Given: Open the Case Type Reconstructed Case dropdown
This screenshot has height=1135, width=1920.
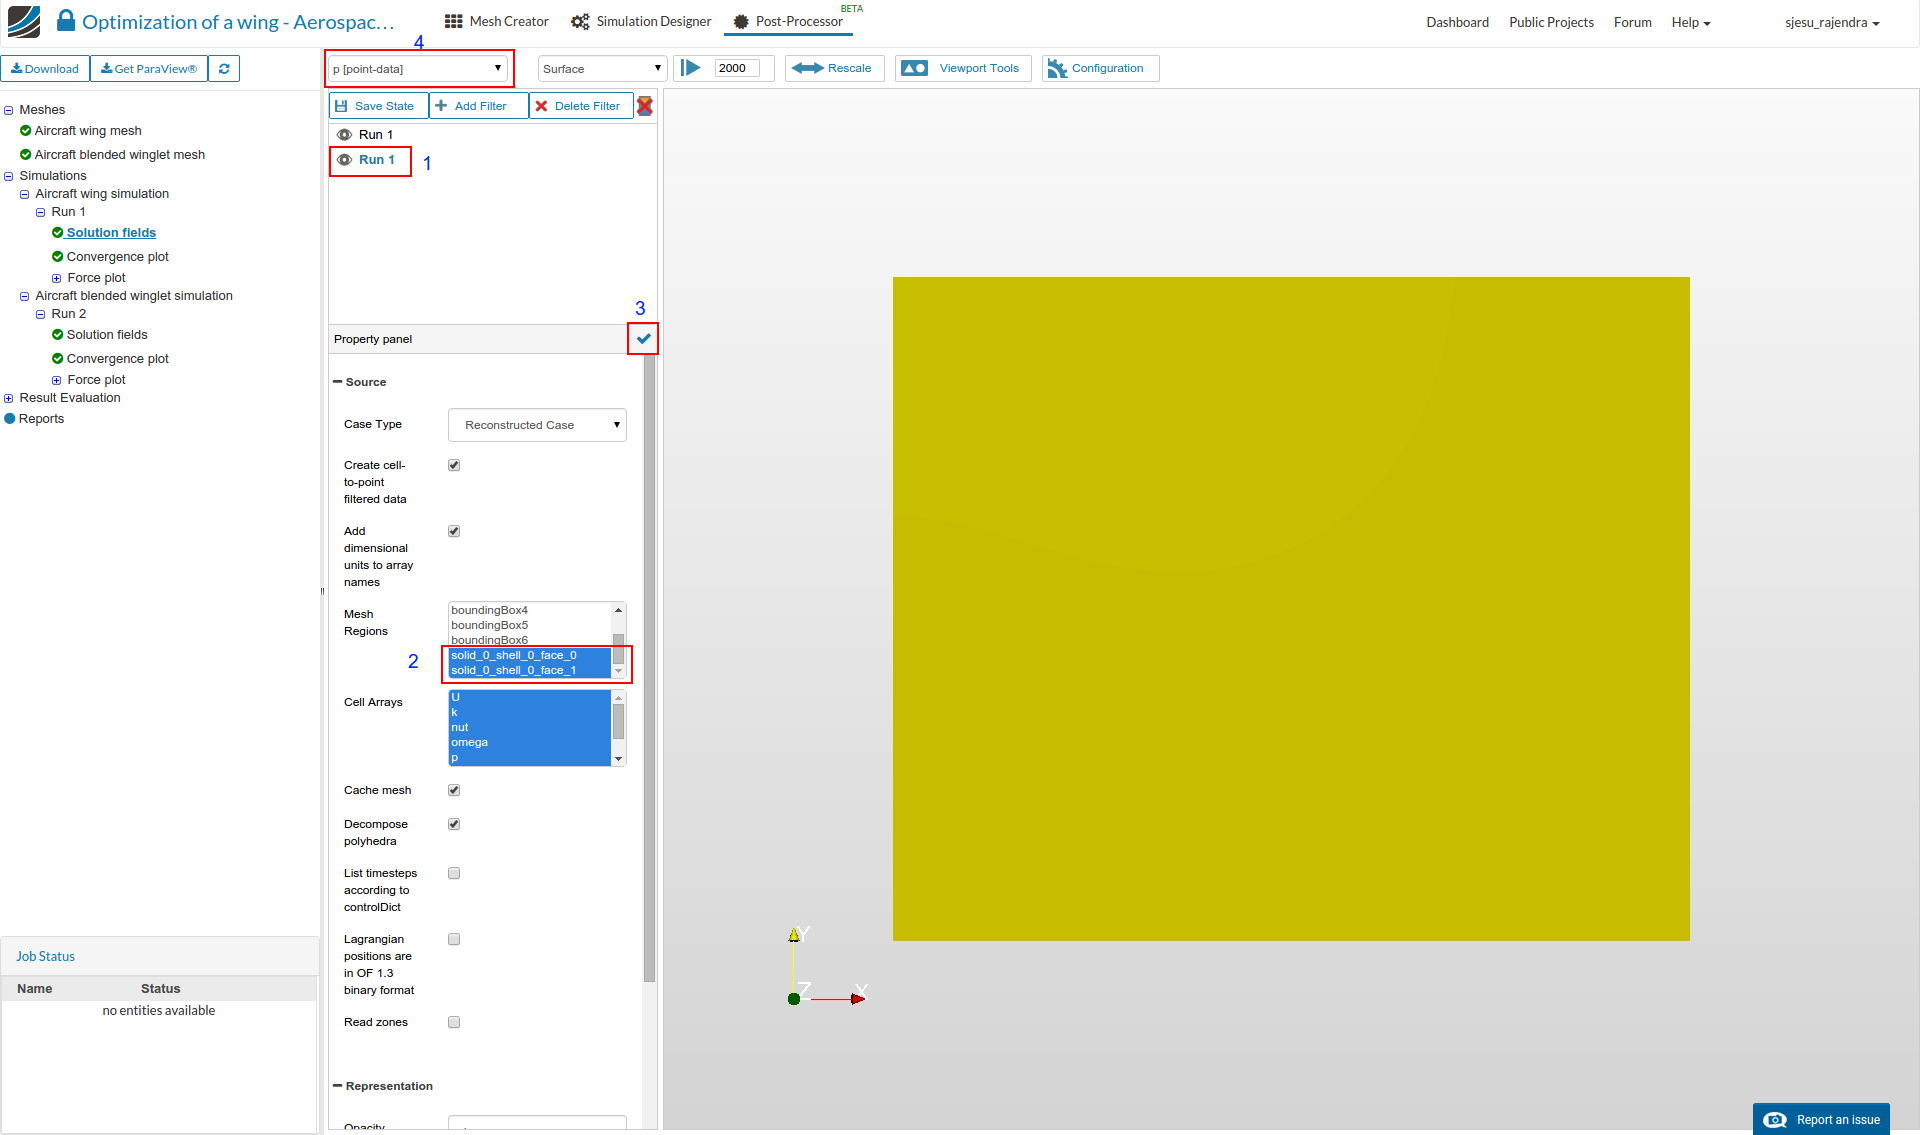Looking at the screenshot, I should coord(537,425).
